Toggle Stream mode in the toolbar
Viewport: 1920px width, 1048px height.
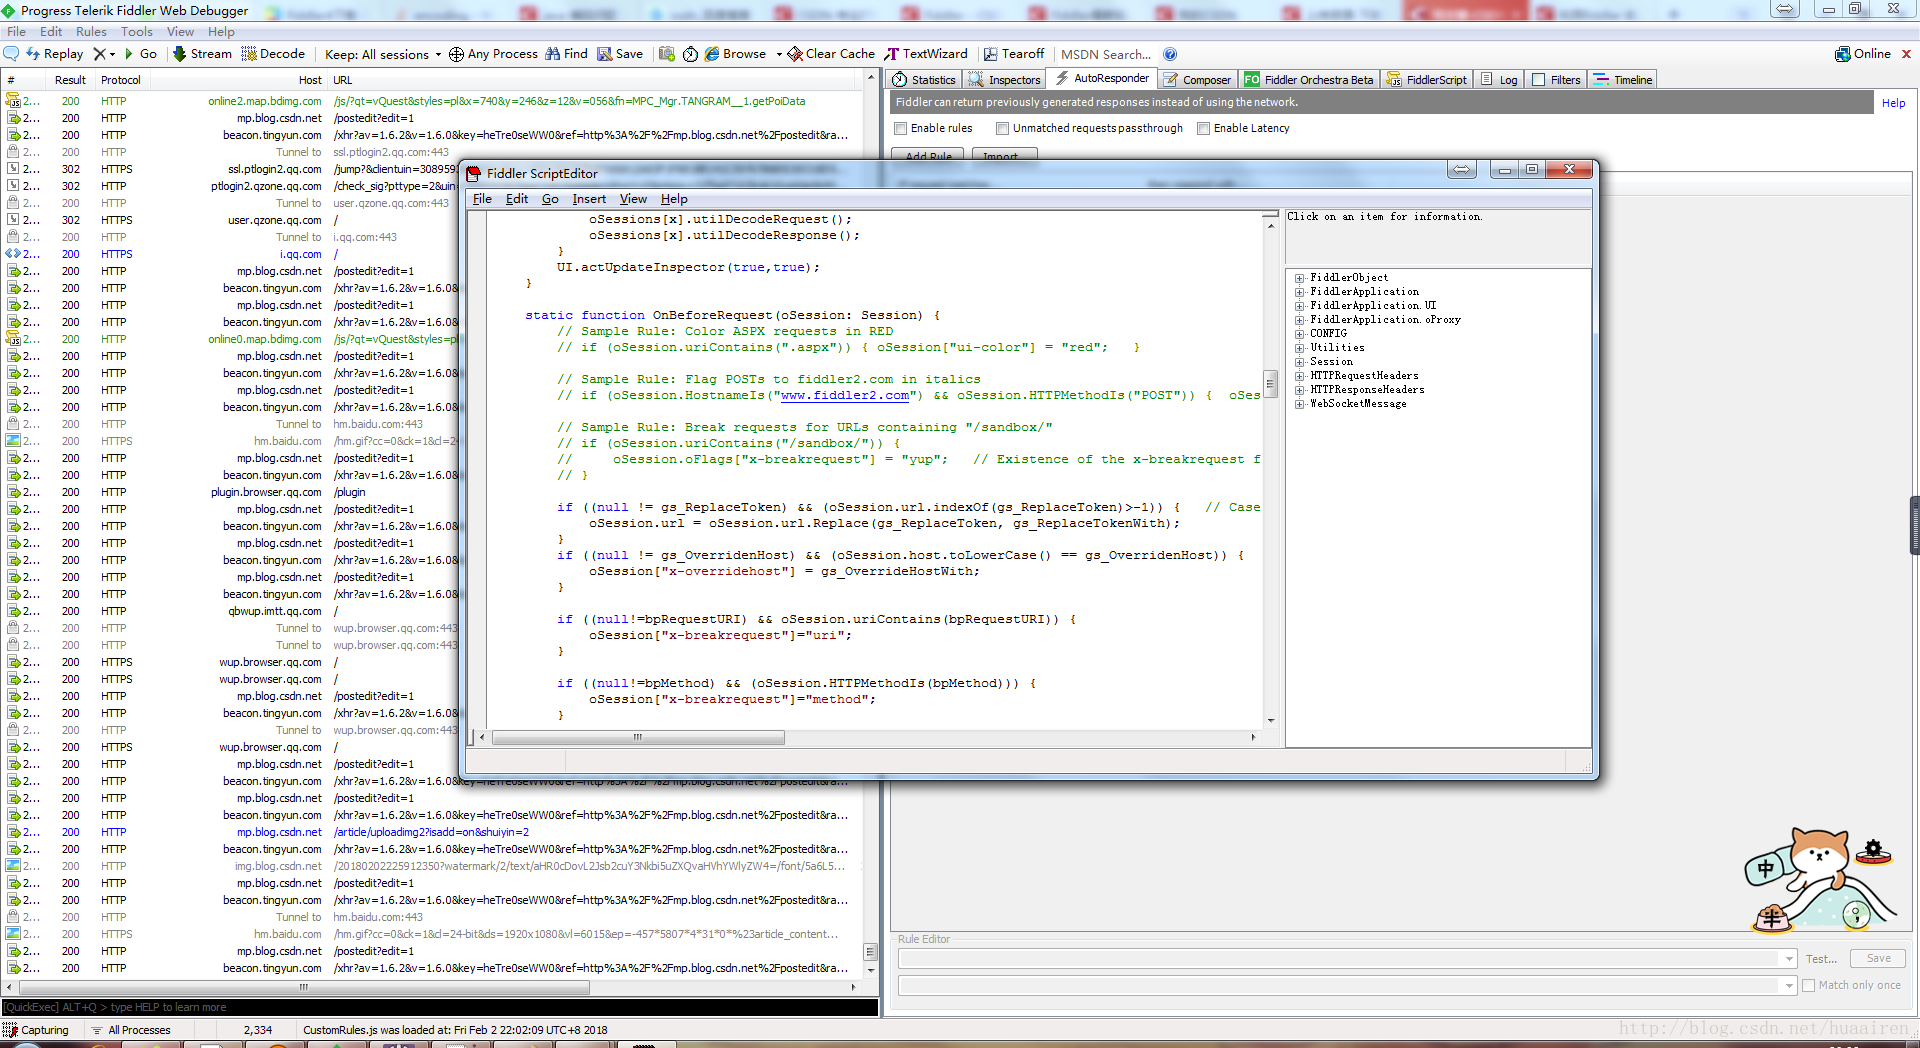[x=202, y=54]
